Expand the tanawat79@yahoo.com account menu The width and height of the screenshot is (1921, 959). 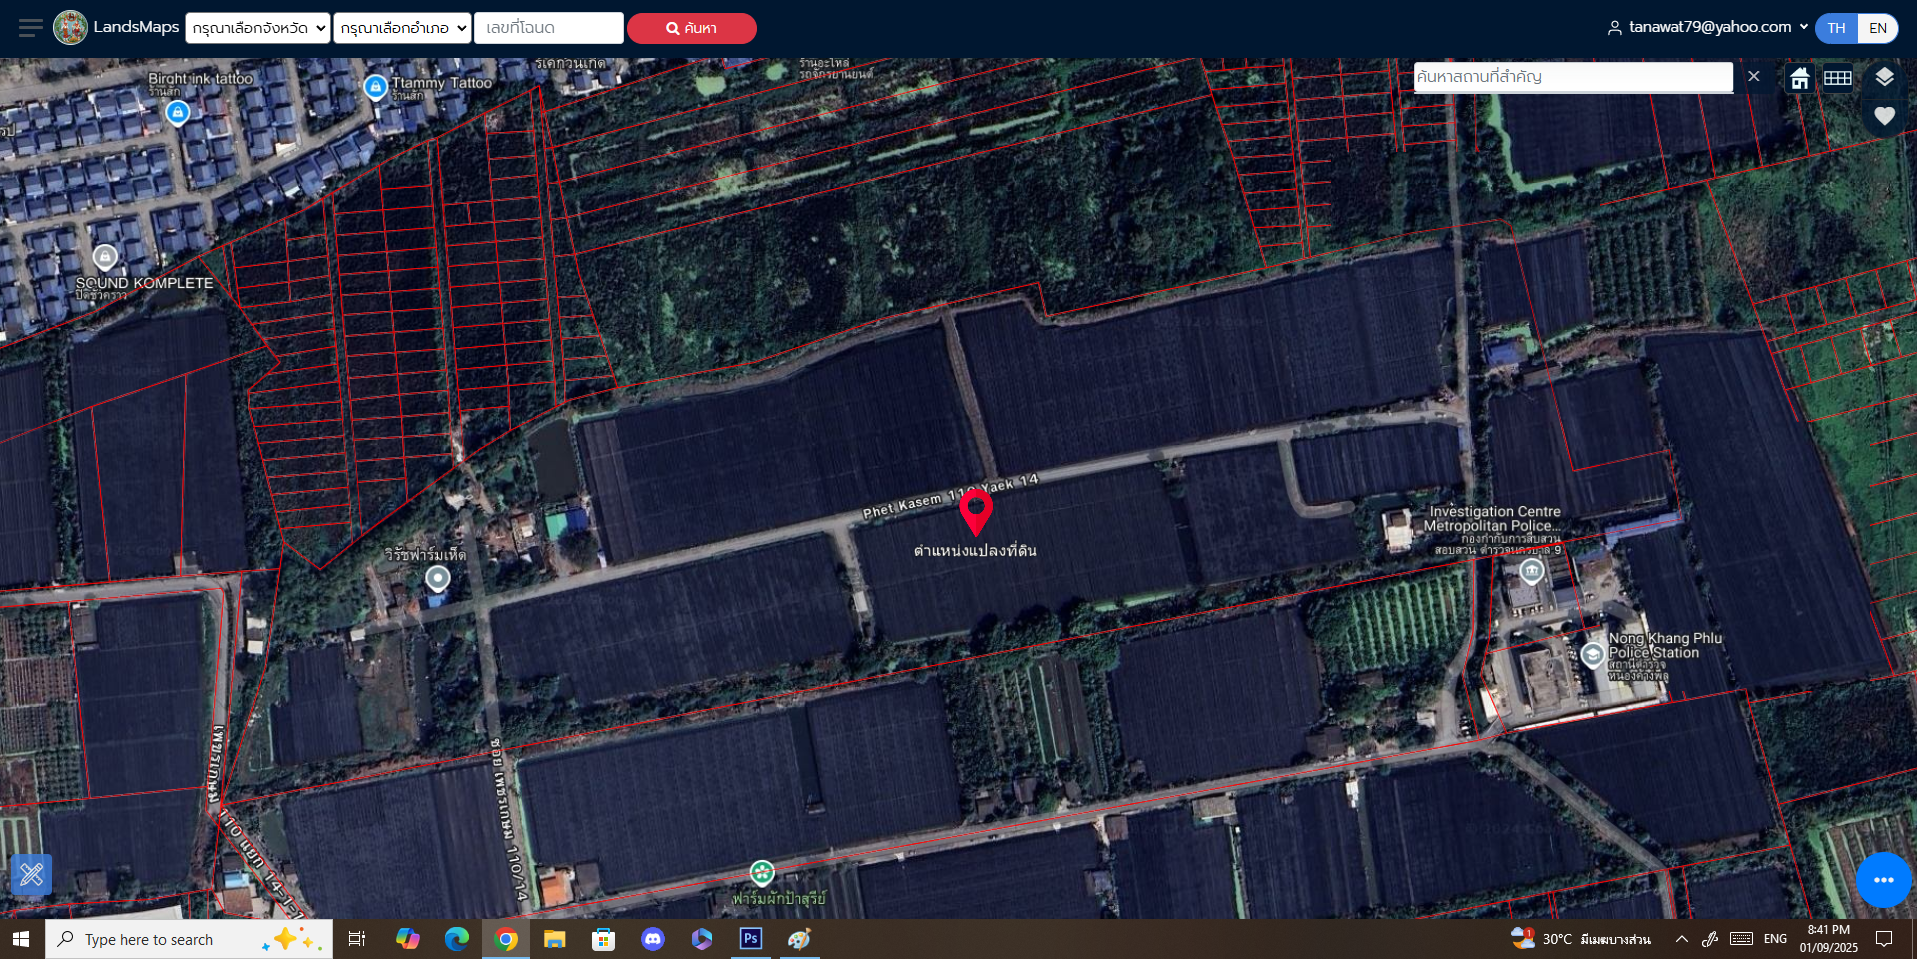pyautogui.click(x=1708, y=27)
